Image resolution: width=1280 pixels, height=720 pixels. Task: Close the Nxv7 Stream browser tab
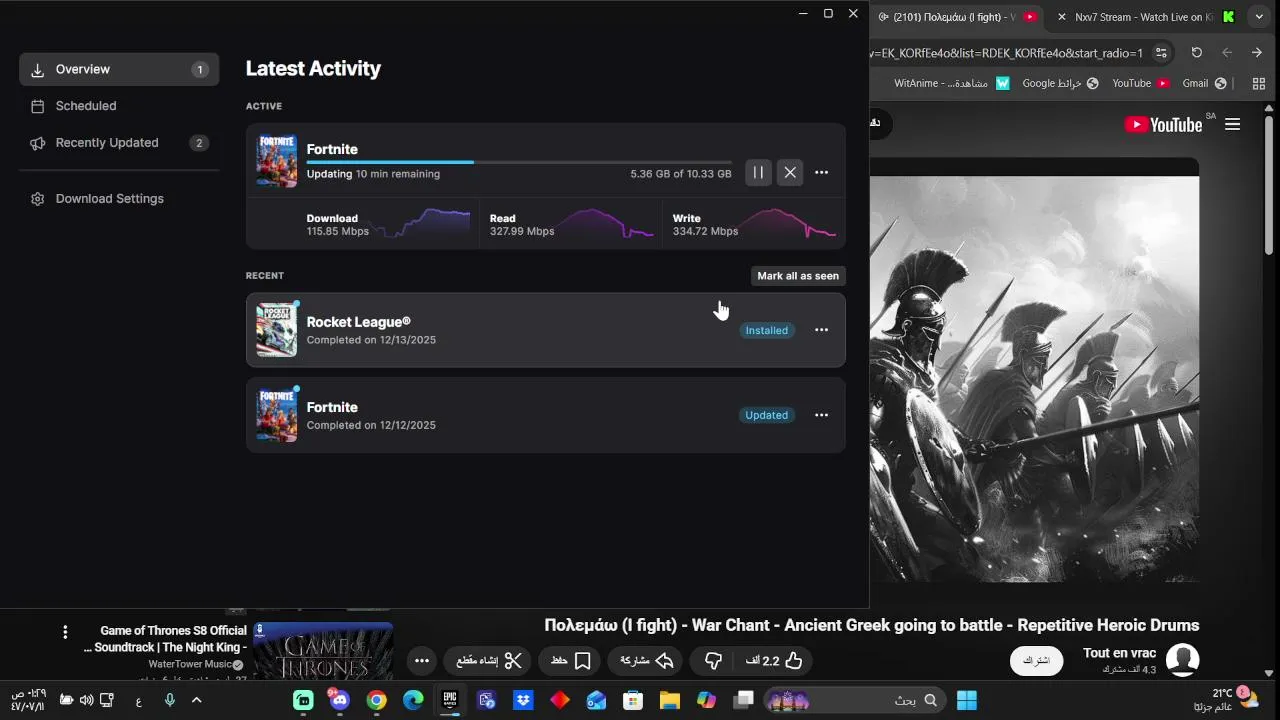(1062, 17)
